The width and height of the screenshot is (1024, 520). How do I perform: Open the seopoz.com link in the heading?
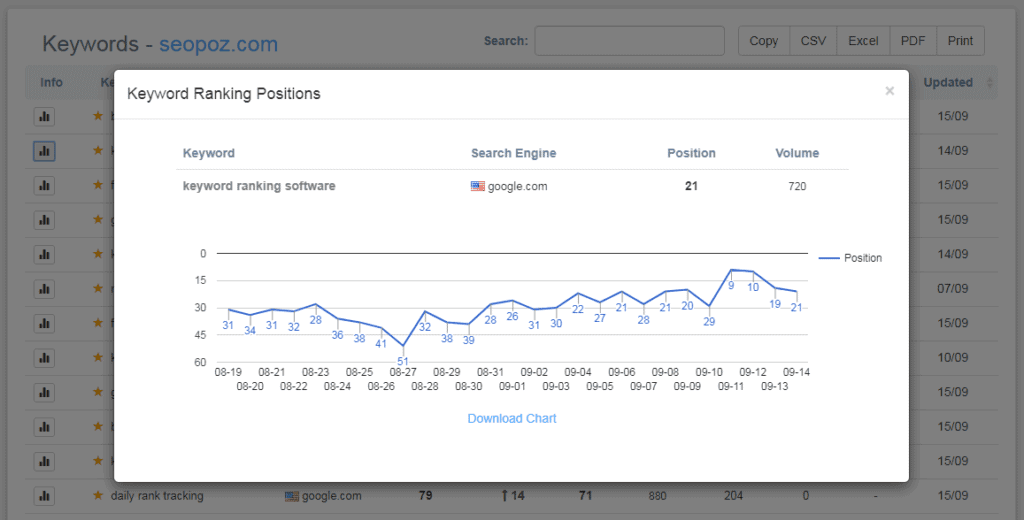218,44
